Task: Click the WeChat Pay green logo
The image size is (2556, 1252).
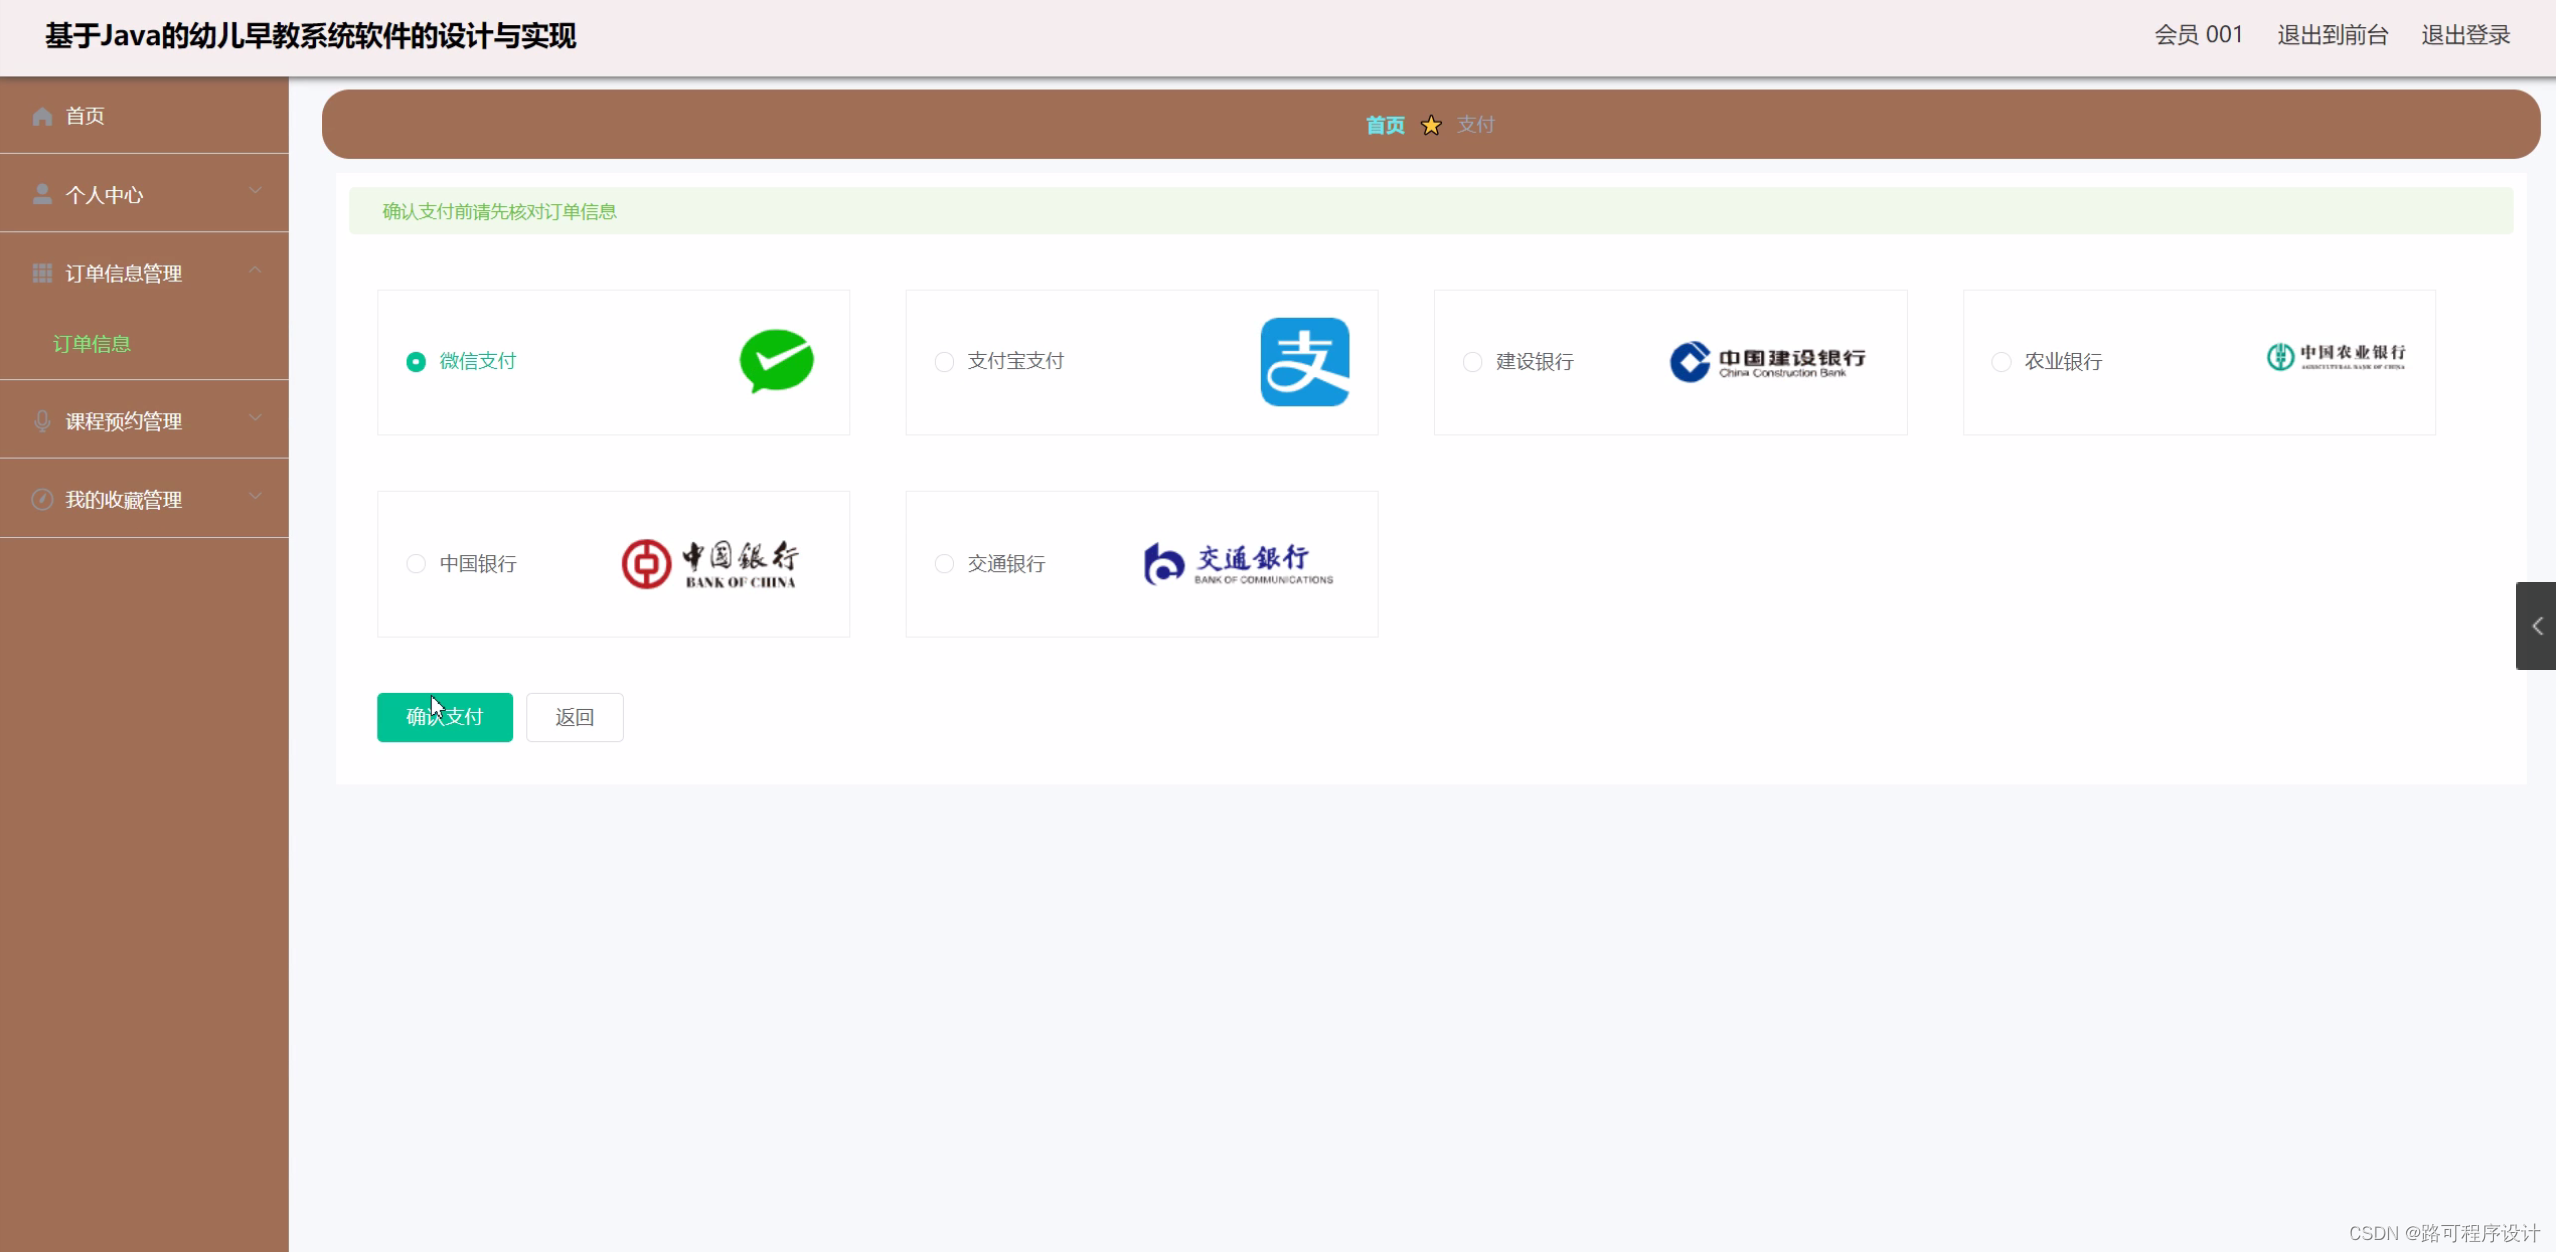Action: (x=776, y=361)
